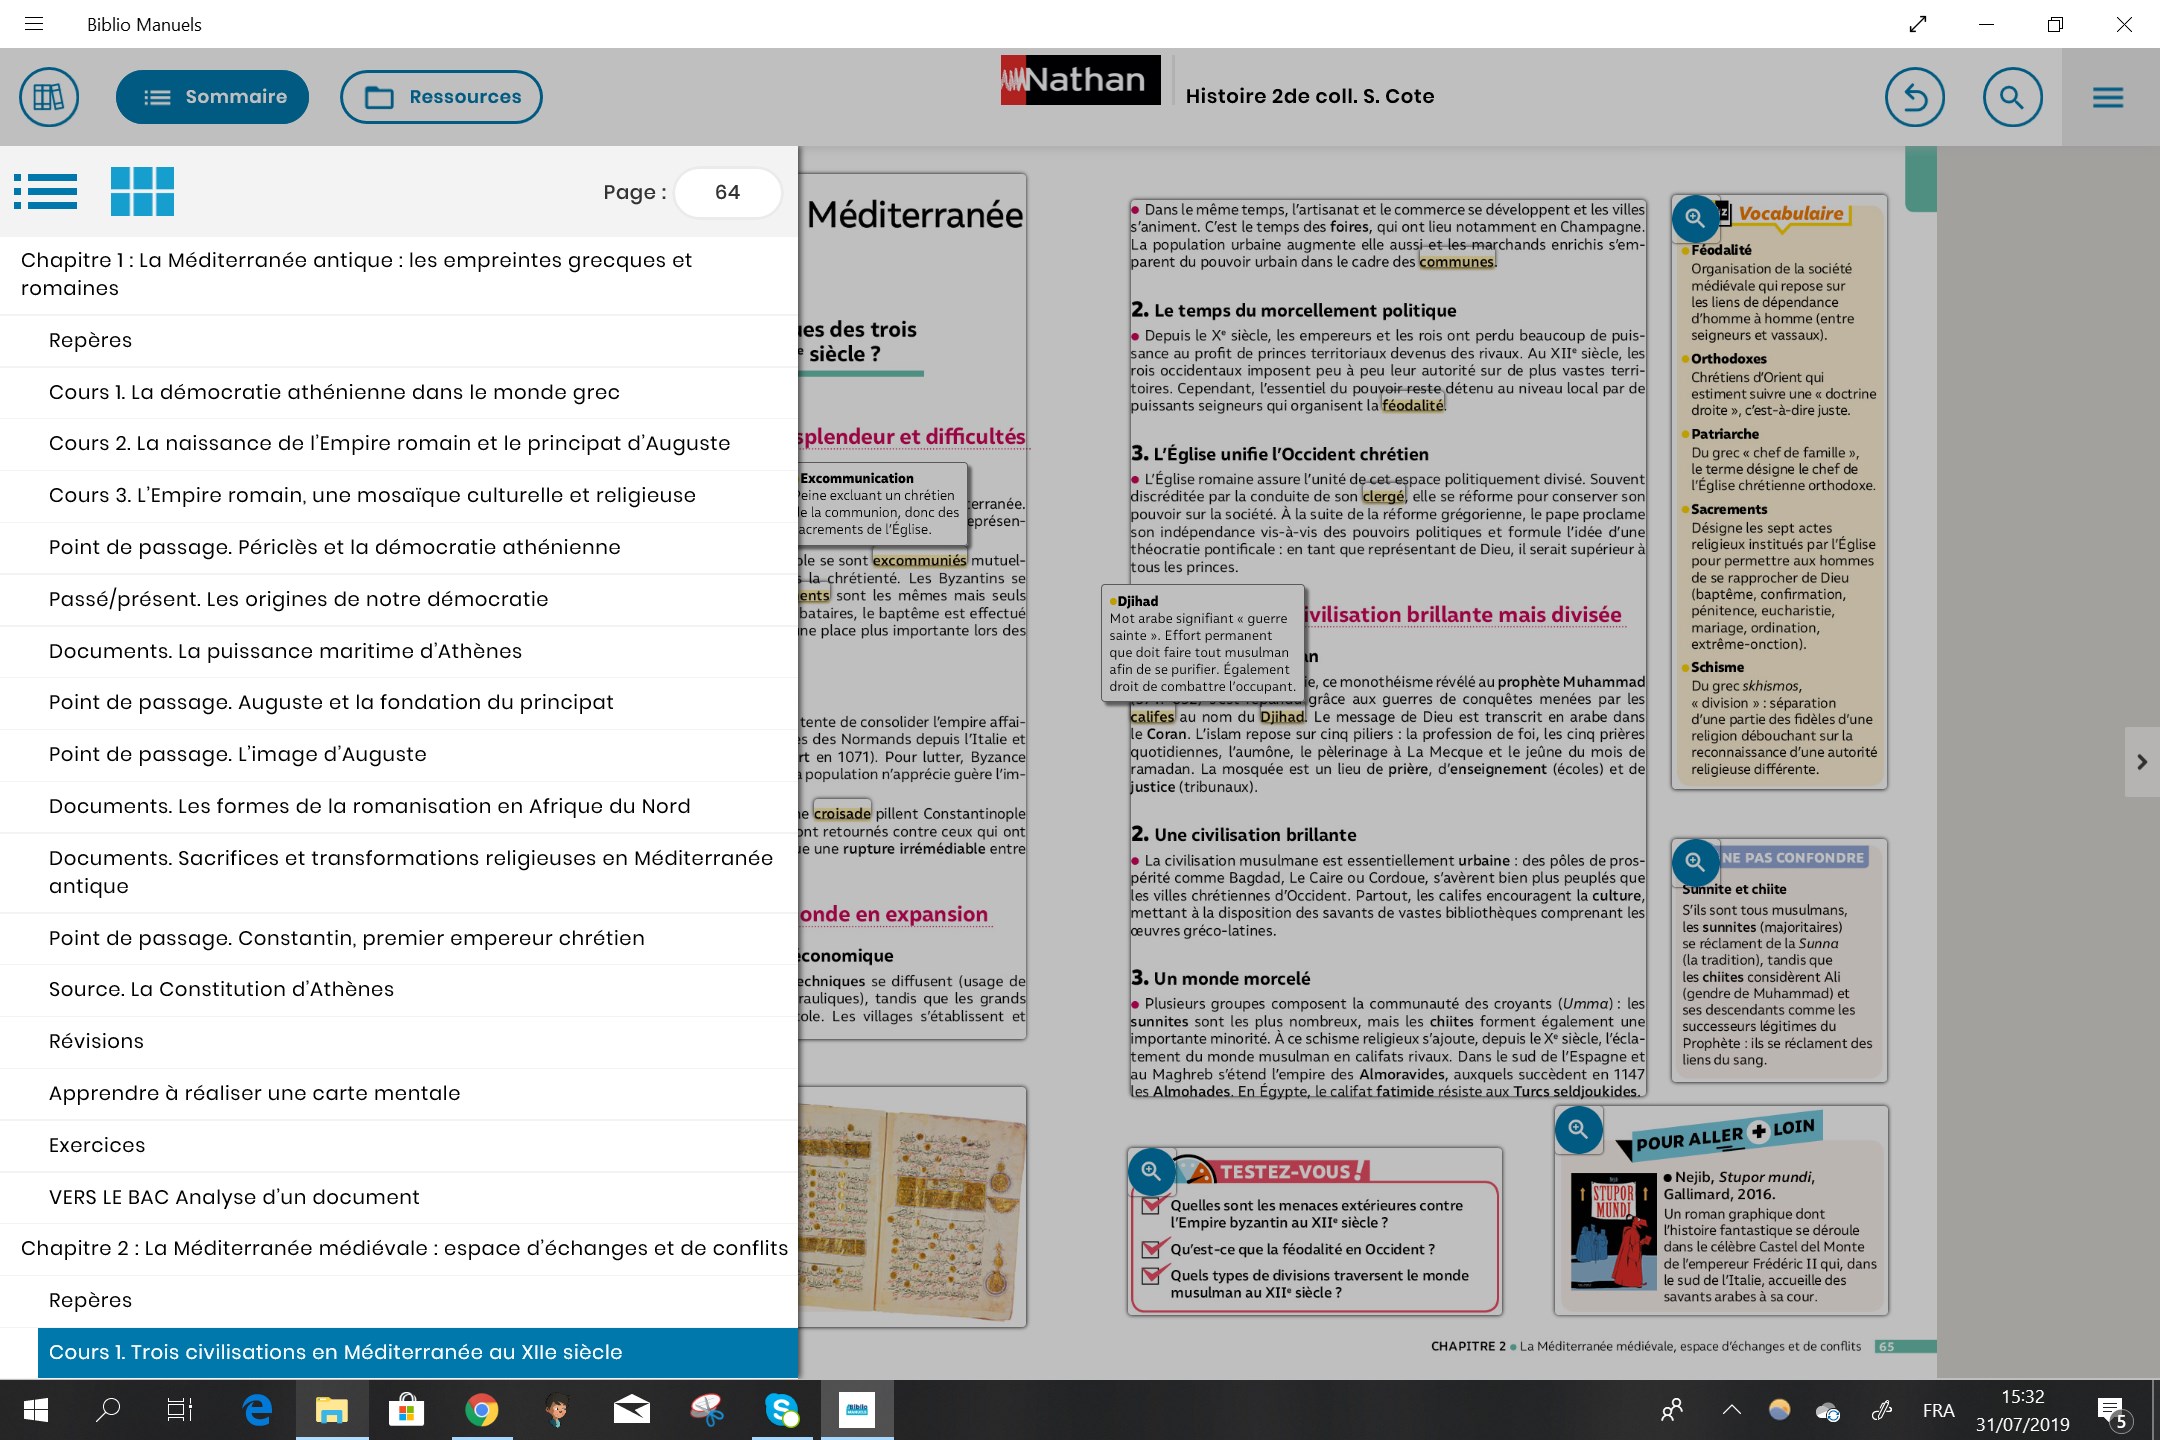
Task: Click the back arrow circular icon
Action: pyautogui.click(x=1914, y=97)
